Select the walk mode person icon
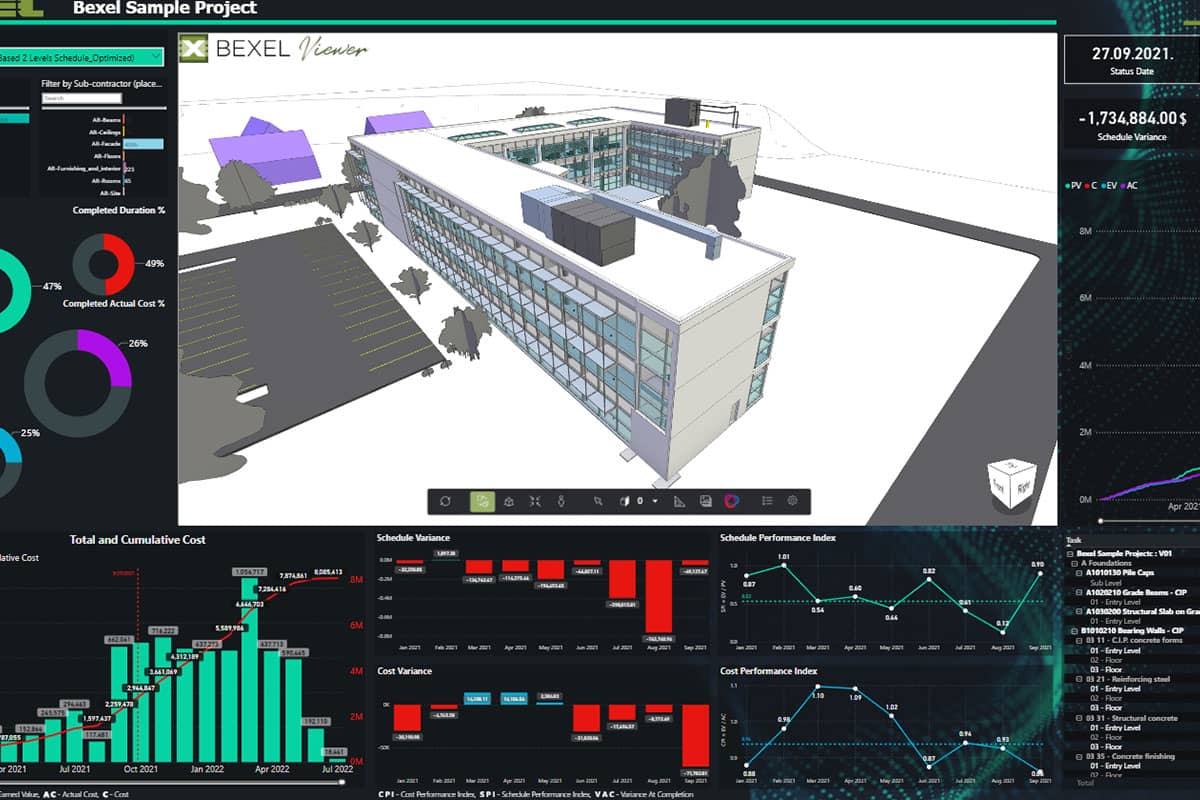This screenshot has height=800, width=1200. [561, 501]
